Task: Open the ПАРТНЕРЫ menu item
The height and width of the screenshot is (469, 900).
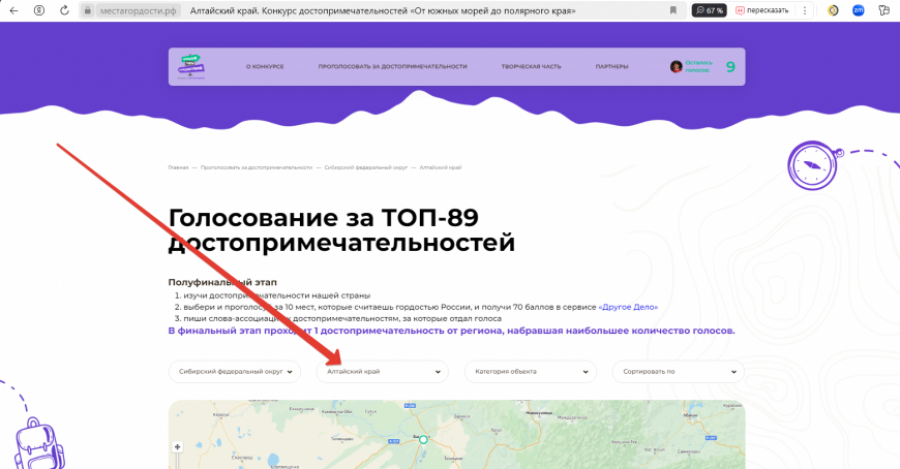Action: point(612,67)
